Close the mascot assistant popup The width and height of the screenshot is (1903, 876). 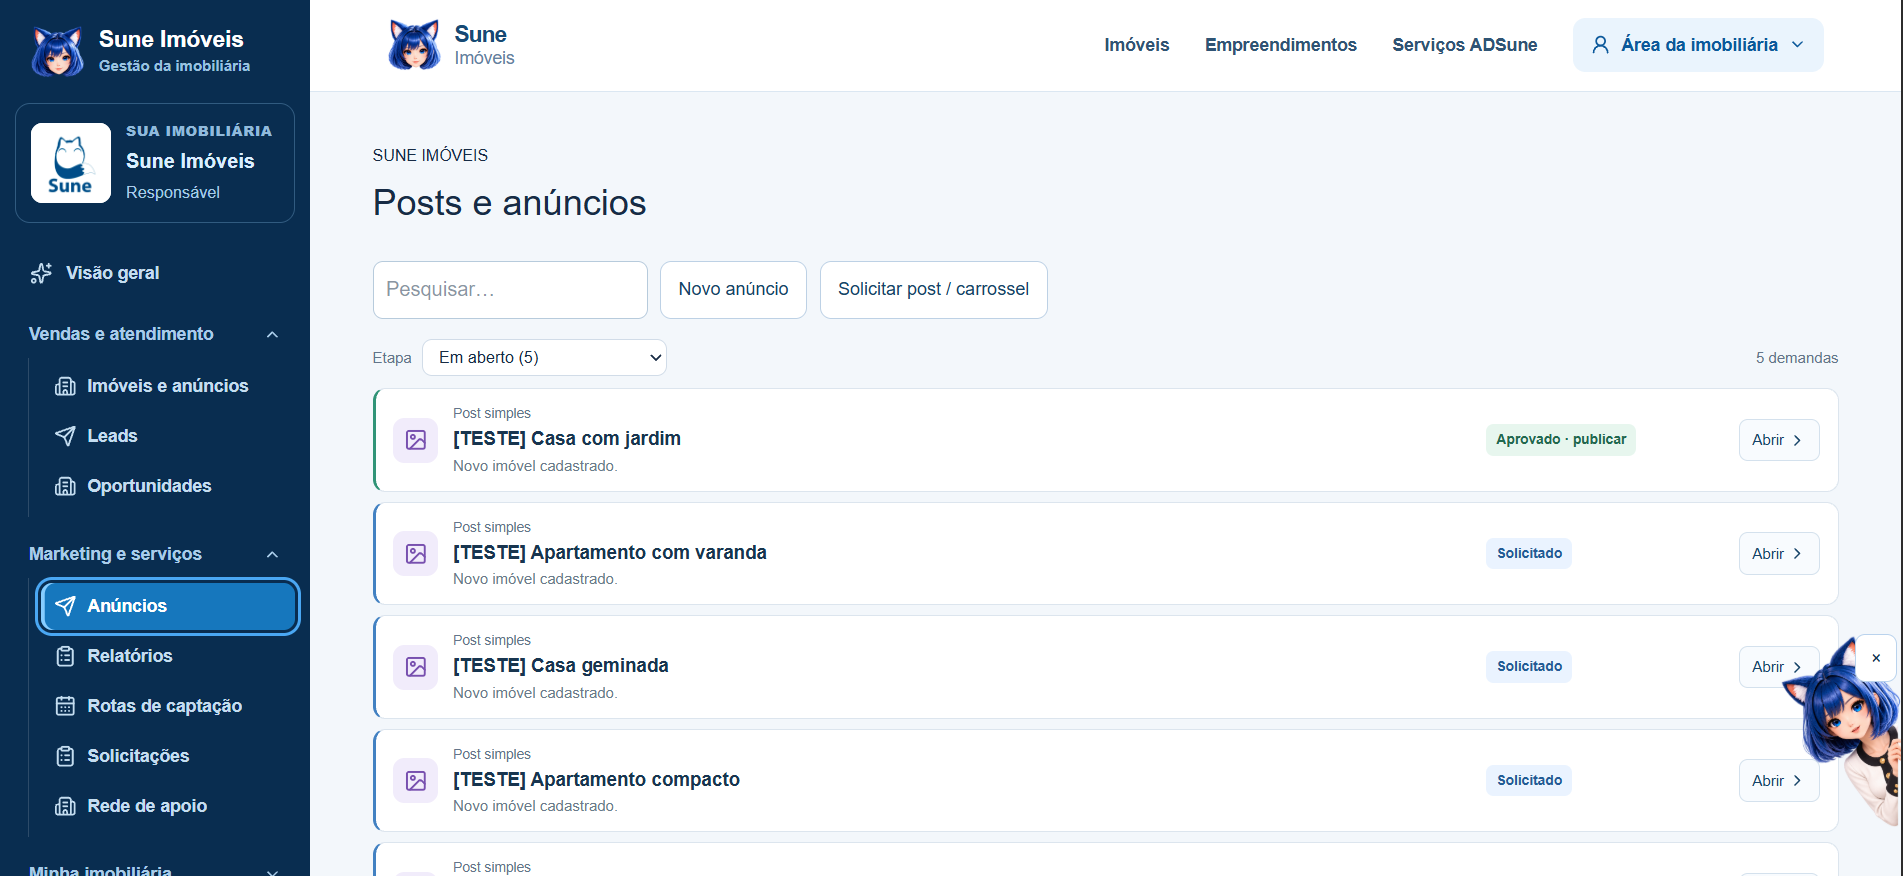[1876, 658]
